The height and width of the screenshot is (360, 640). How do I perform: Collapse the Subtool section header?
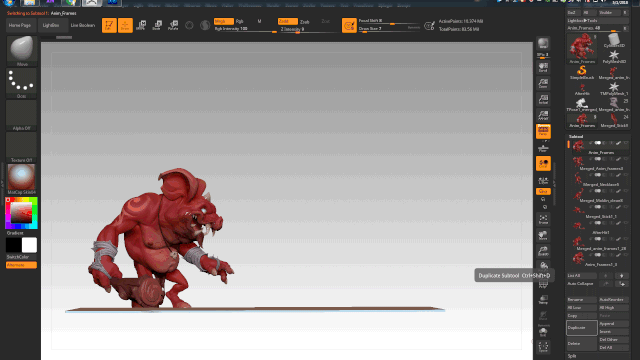pyautogui.click(x=576, y=137)
